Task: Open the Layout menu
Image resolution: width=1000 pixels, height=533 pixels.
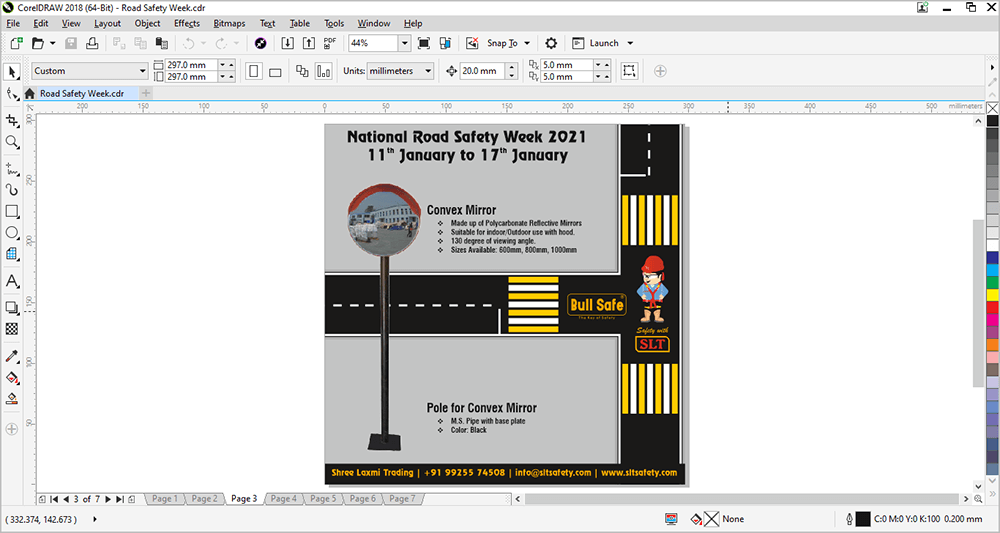Action: click(107, 23)
